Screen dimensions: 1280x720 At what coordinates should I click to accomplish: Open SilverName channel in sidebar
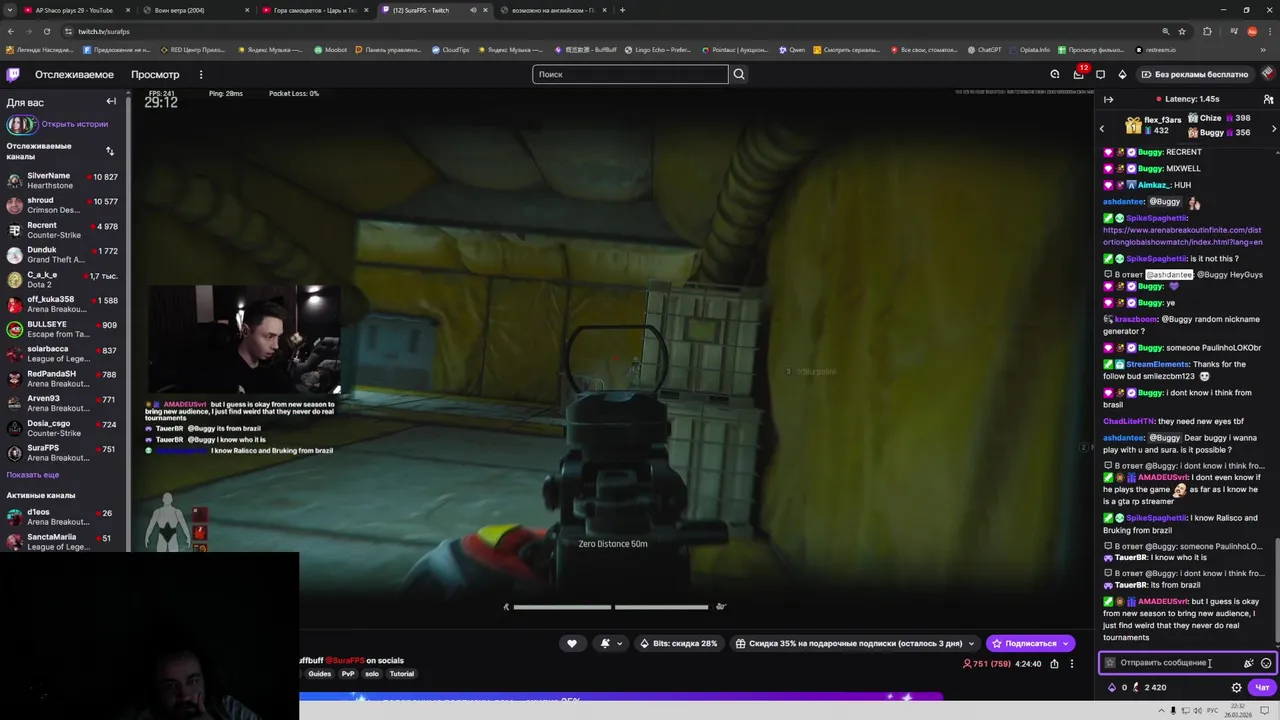click(x=64, y=180)
